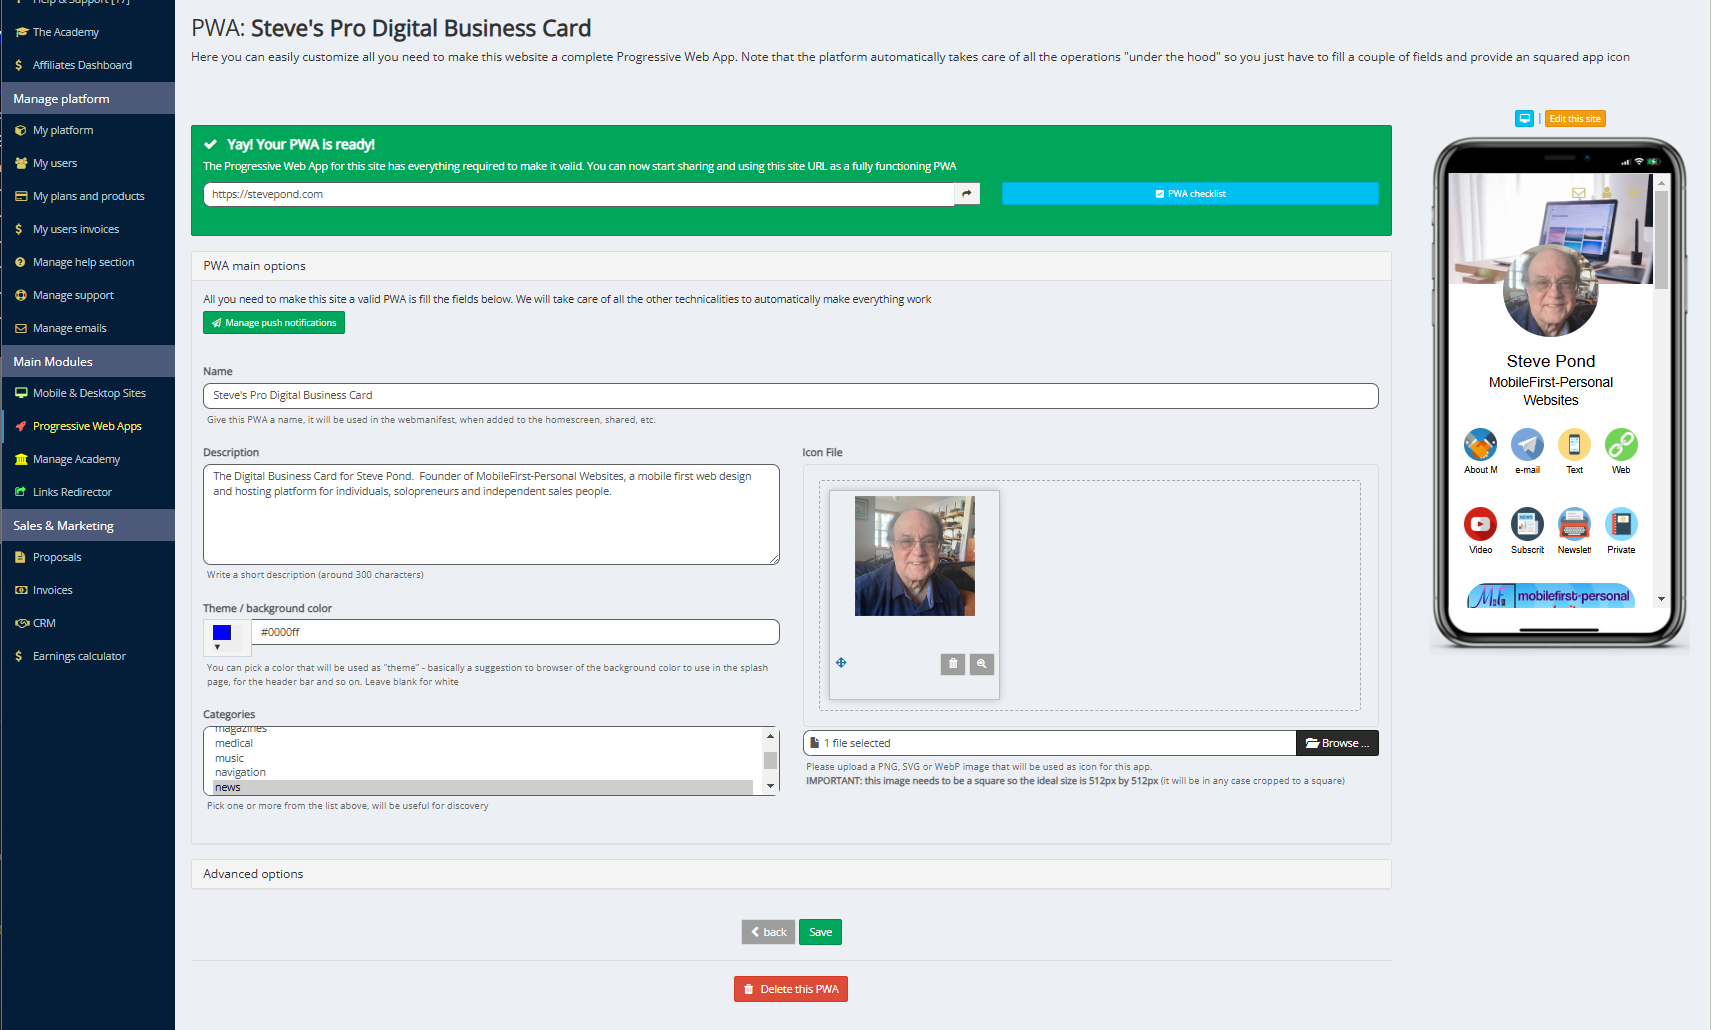Open Mobile & Desktop Sites
1711x1030 pixels.
[89, 392]
